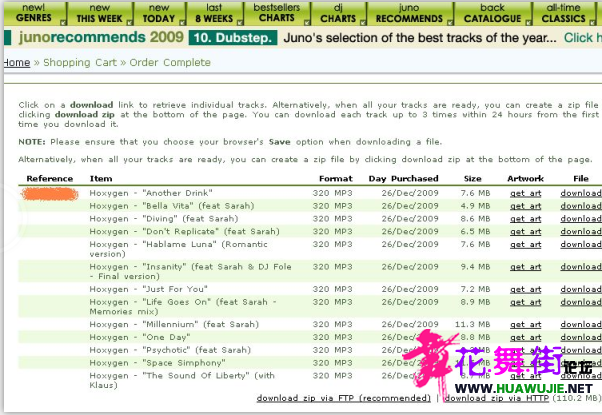Select the 7.2 MB size value
This screenshot has height=415, width=602.
[x=475, y=289]
